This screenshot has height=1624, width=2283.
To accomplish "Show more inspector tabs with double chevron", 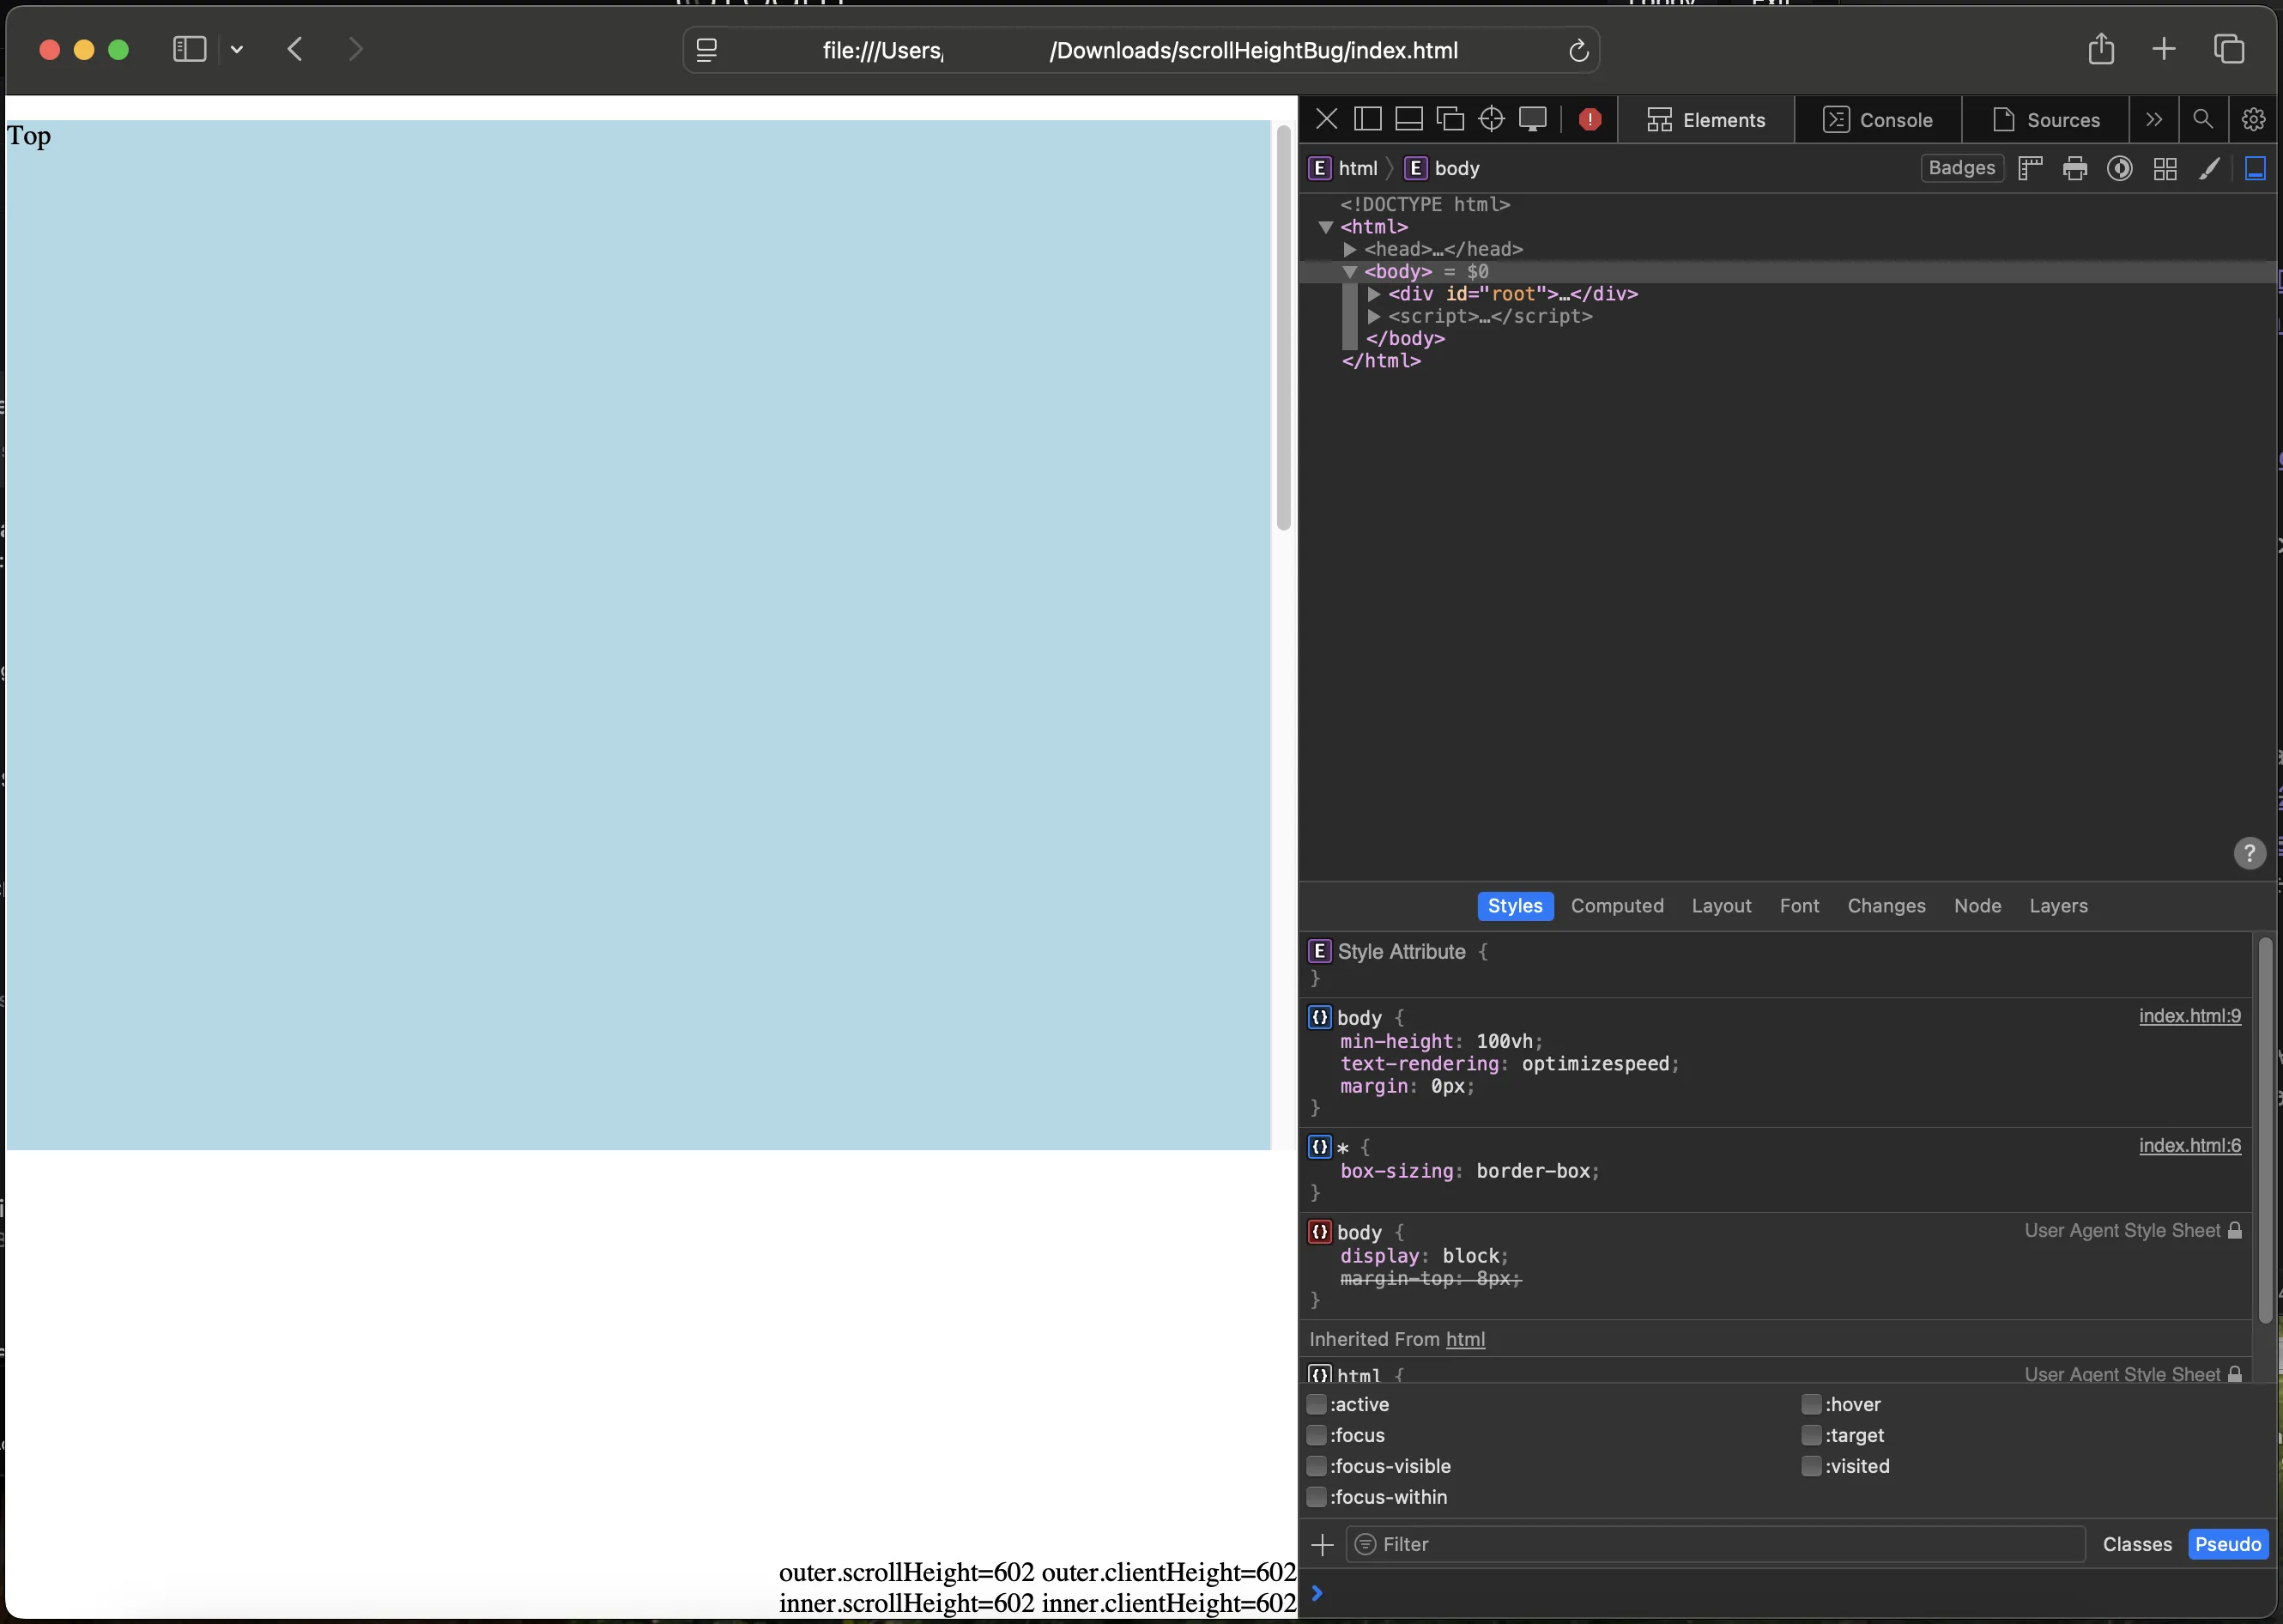I will point(2153,120).
